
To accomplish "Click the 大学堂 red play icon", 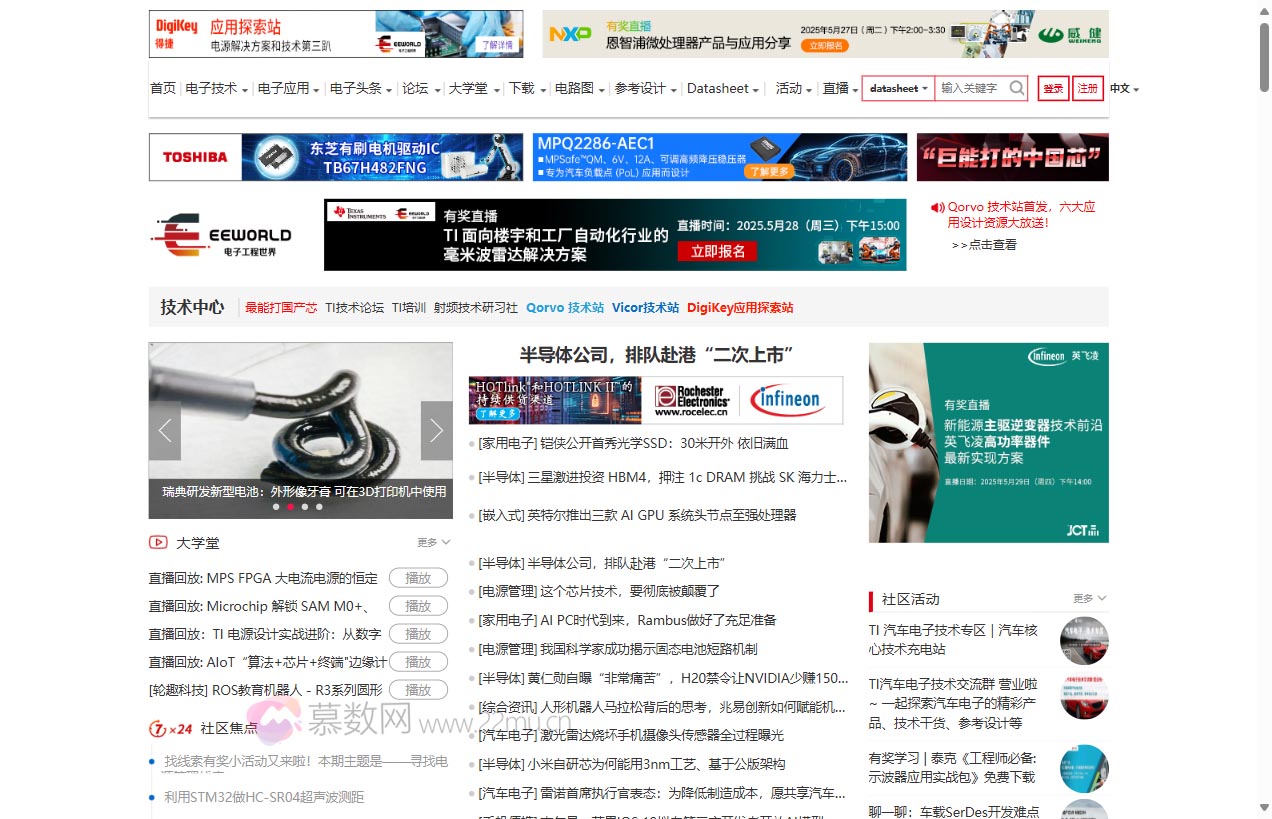I will point(158,542).
